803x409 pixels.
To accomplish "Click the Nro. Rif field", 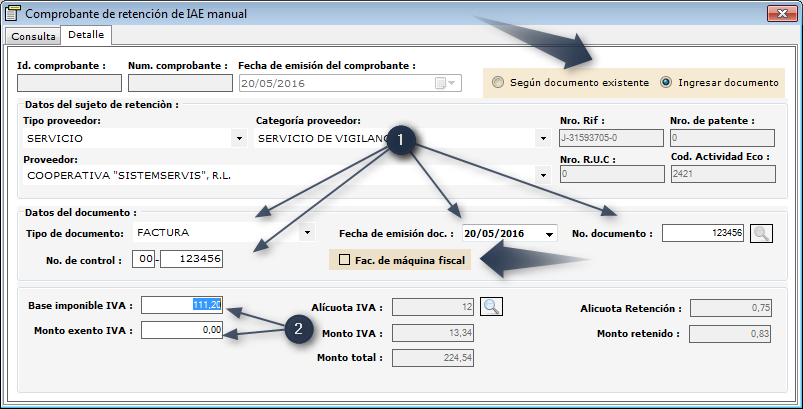I will point(612,138).
